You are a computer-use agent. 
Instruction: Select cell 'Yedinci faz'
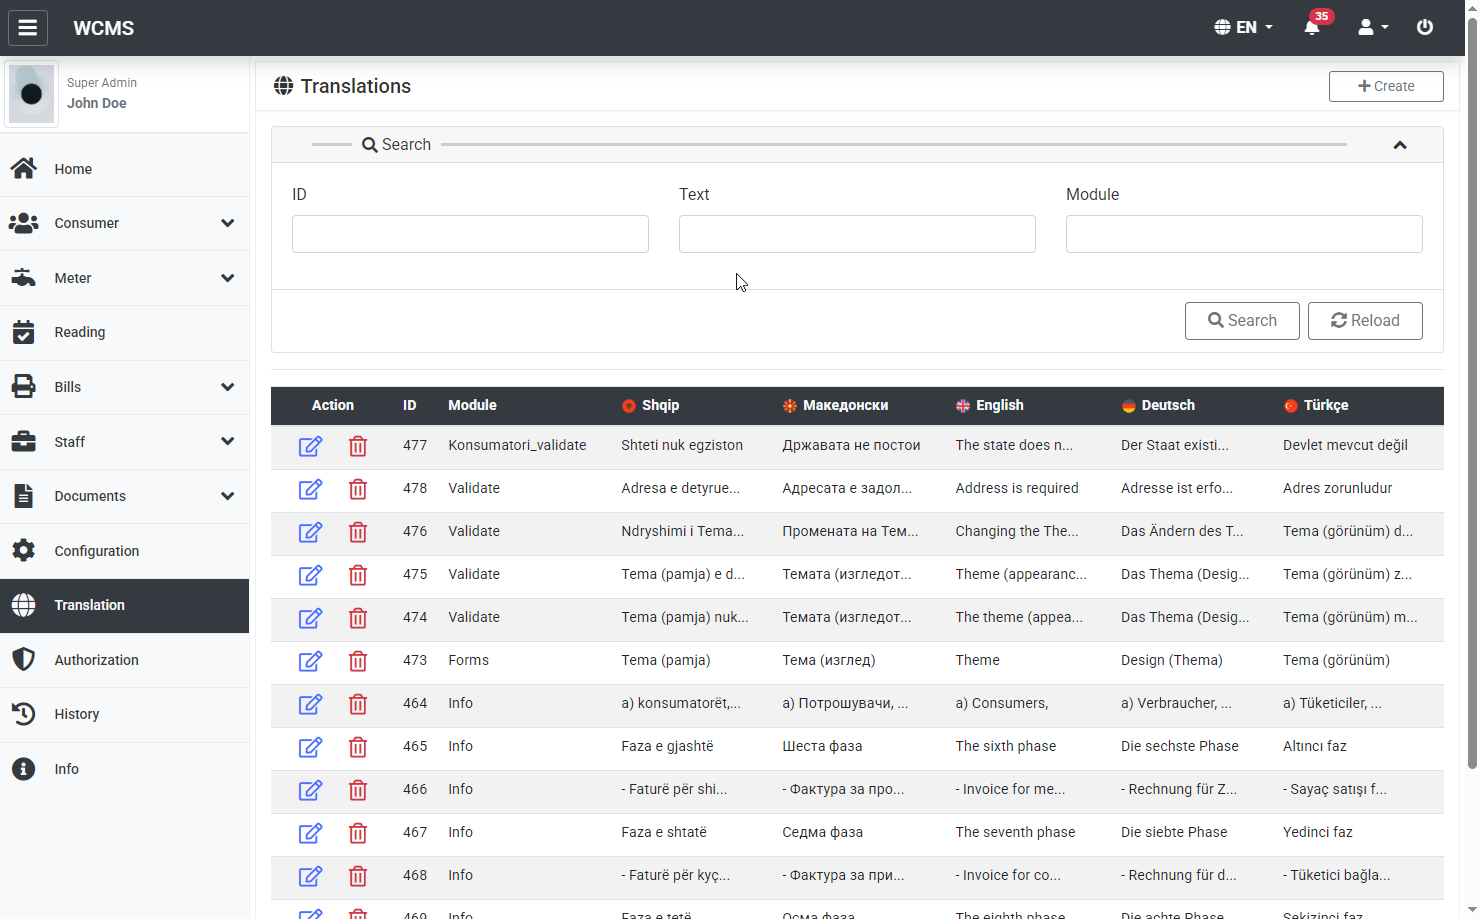[x=1318, y=832]
